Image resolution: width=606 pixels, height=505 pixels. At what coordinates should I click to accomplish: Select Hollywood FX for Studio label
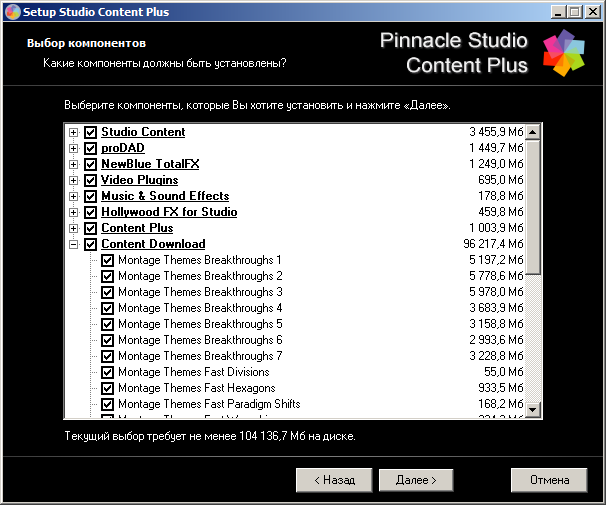click(x=169, y=212)
